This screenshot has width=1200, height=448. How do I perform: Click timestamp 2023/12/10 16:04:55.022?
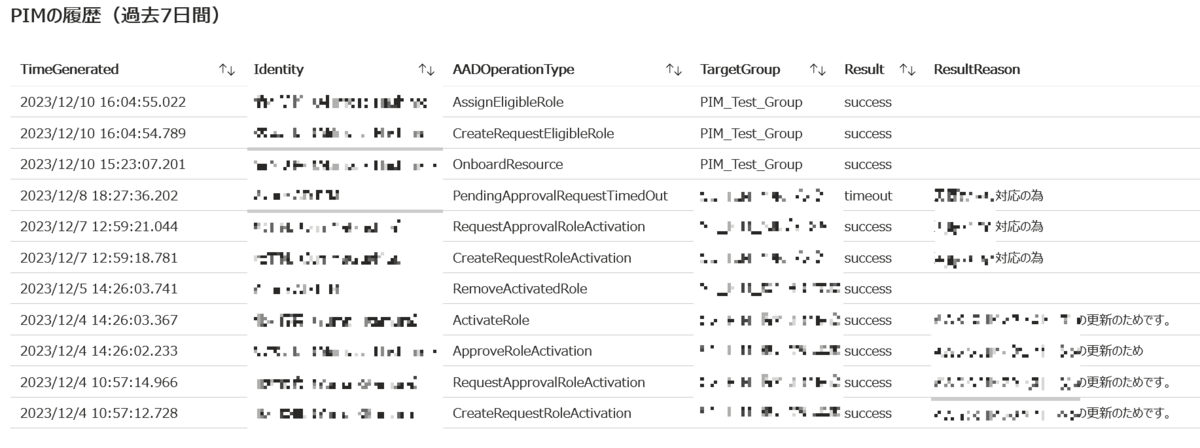click(x=103, y=102)
